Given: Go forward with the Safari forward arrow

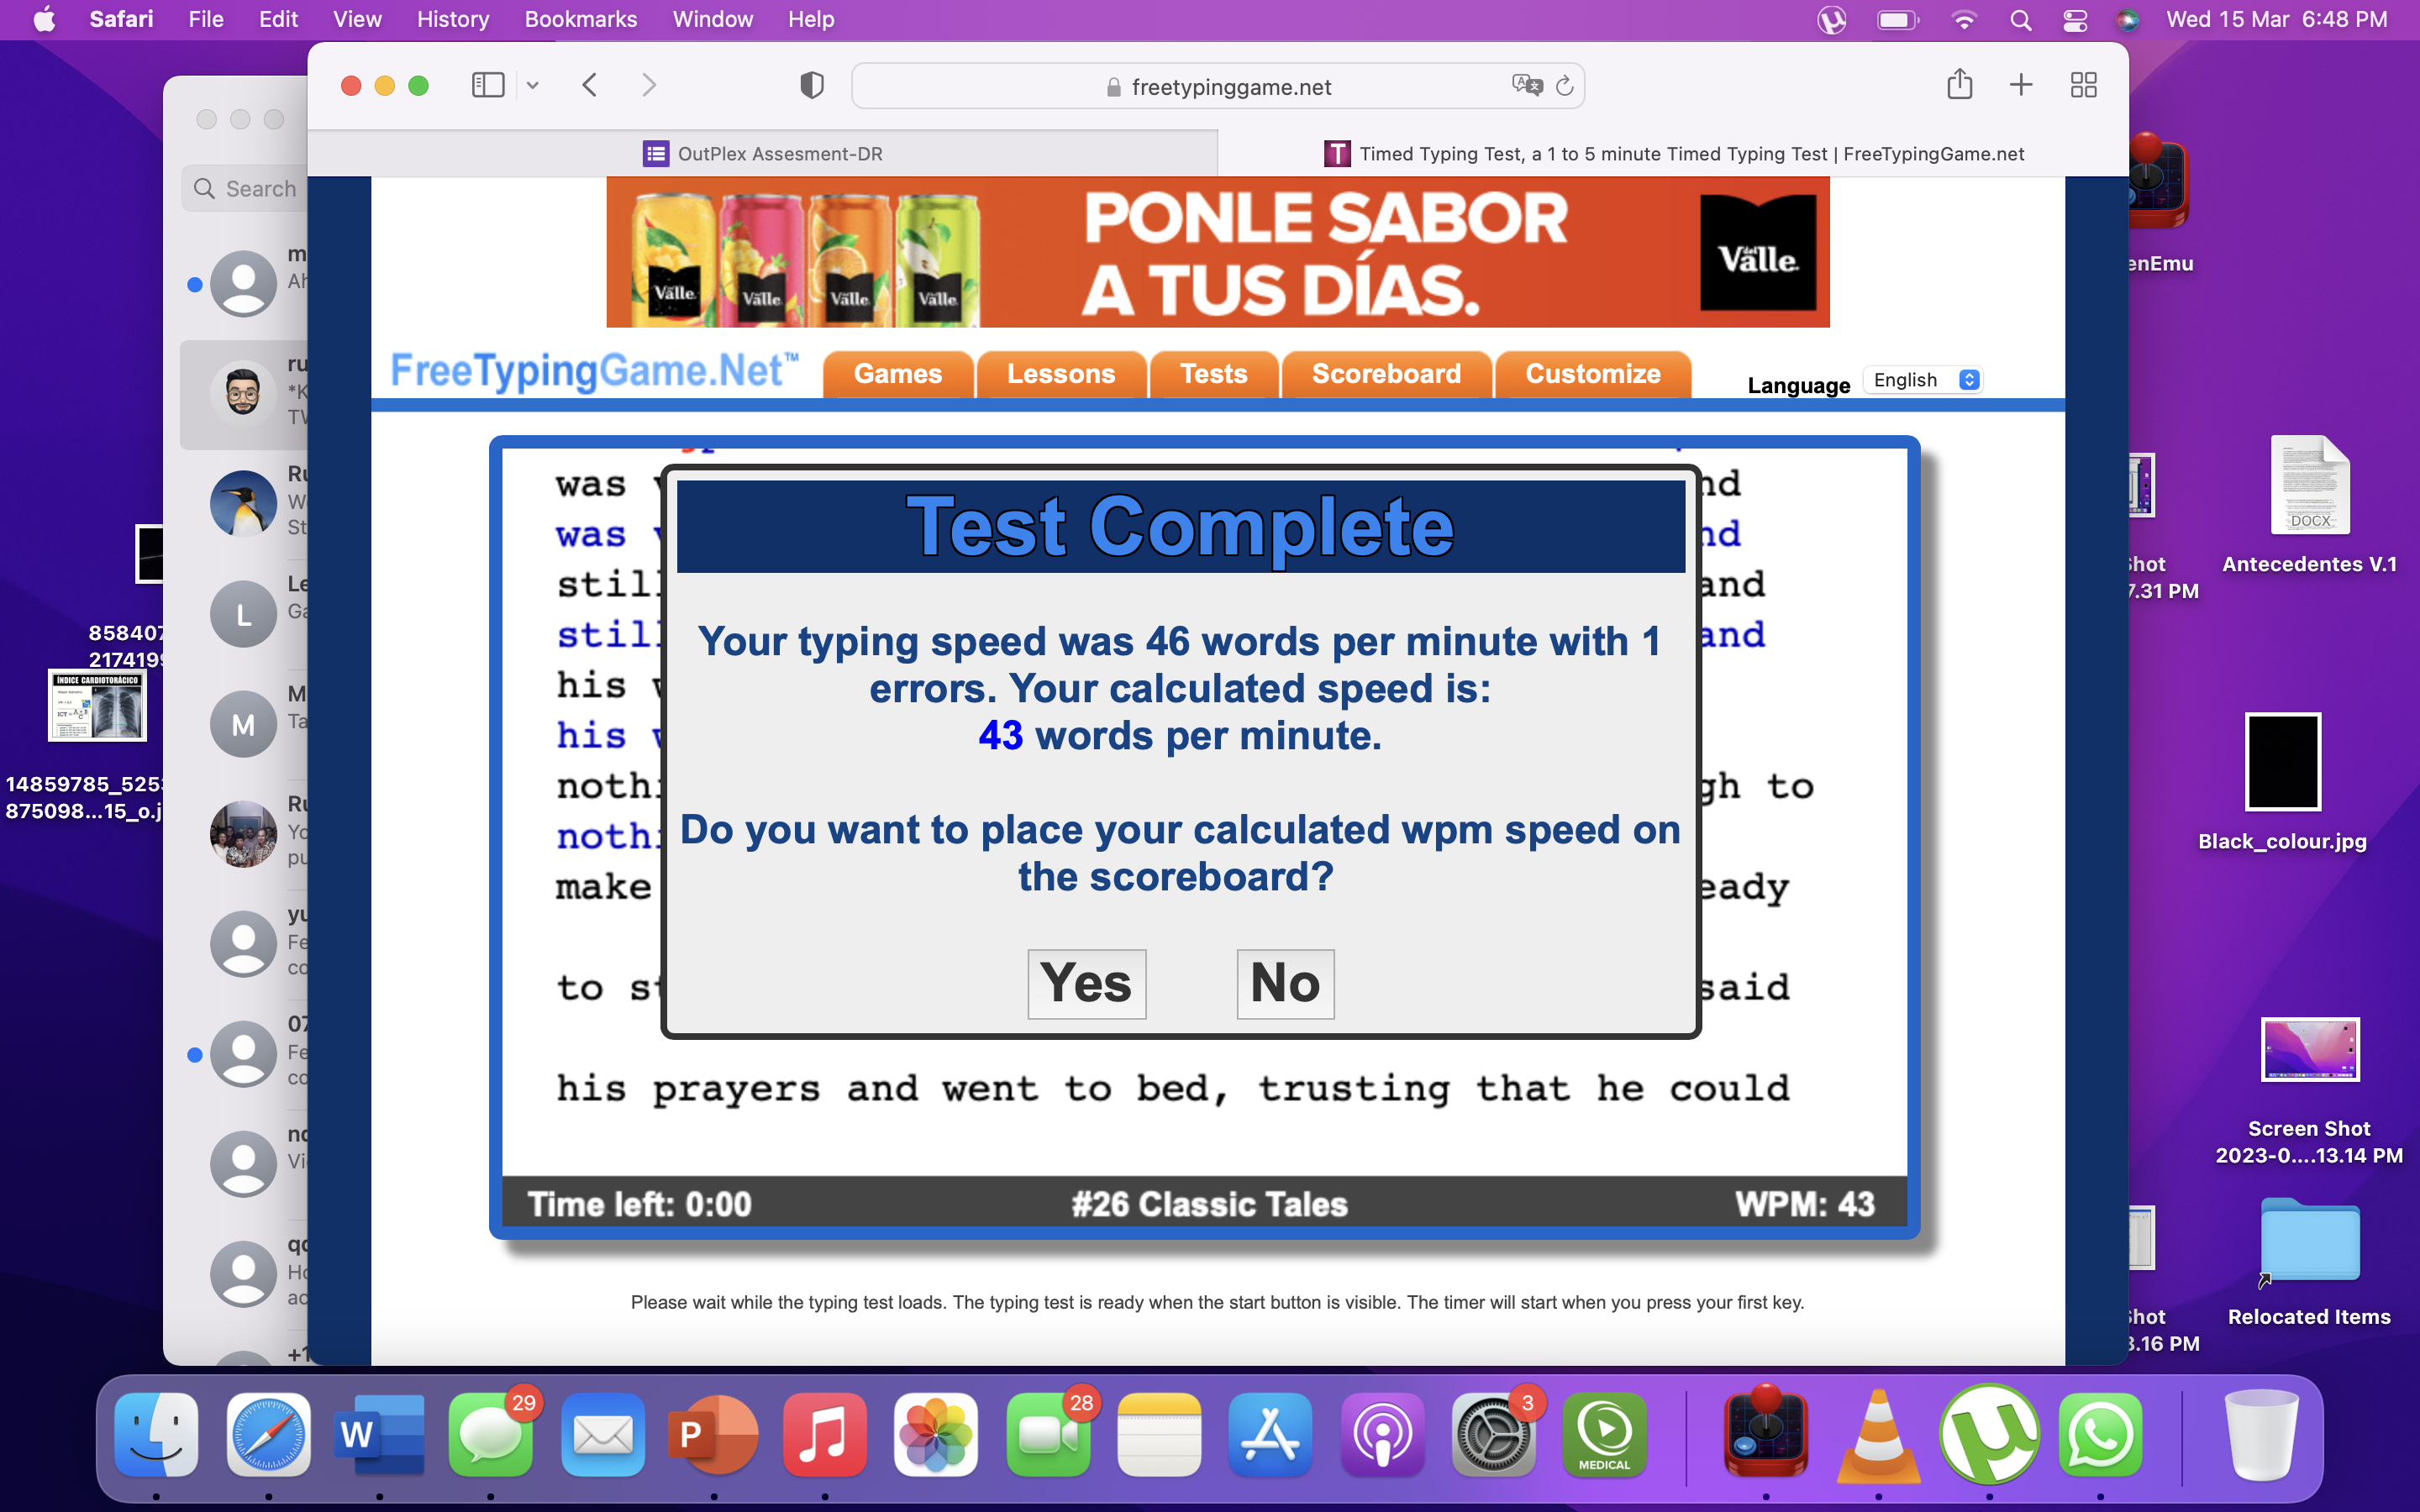Looking at the screenshot, I should coord(649,85).
